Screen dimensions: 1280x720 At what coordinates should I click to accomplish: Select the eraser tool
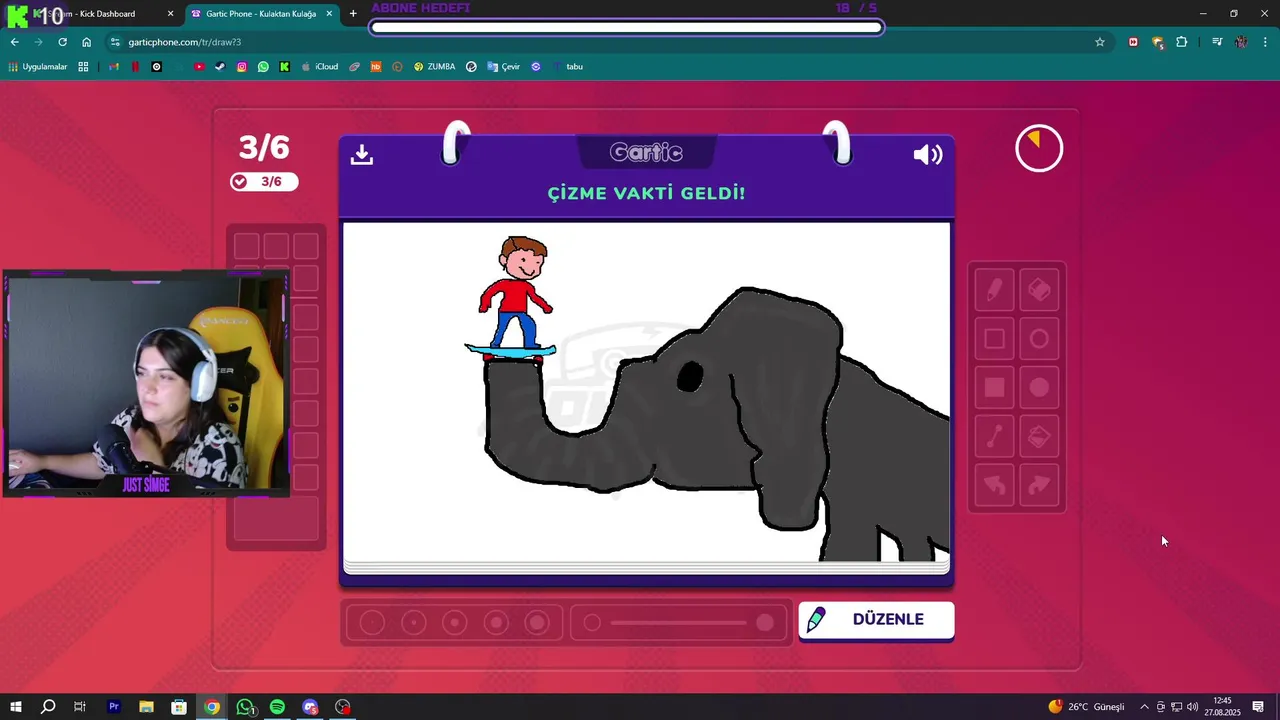1039,290
